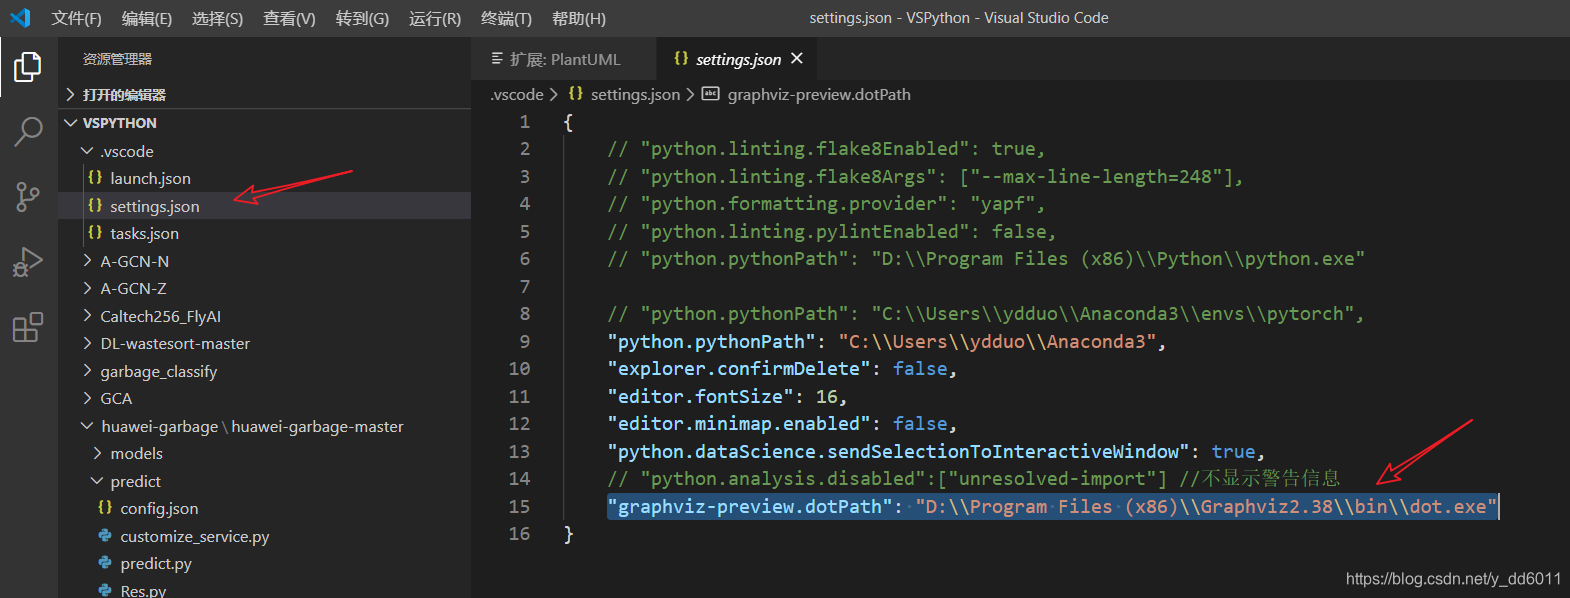This screenshot has width=1570, height=598.
Task: Open the 编辑(E) menu
Action: (147, 18)
